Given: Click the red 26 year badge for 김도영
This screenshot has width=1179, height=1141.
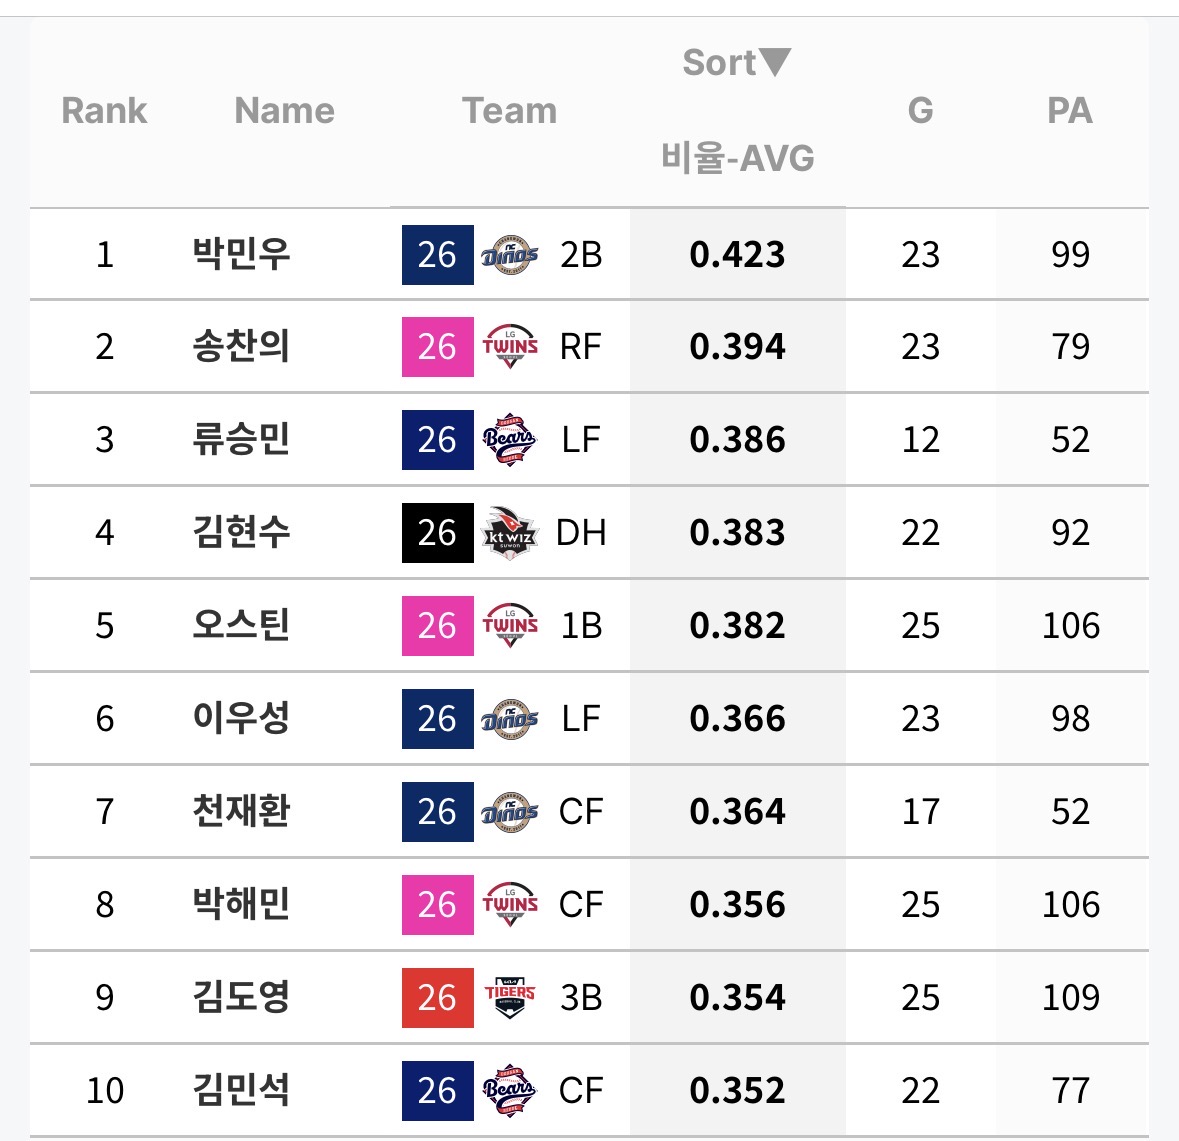Looking at the screenshot, I should [x=438, y=997].
